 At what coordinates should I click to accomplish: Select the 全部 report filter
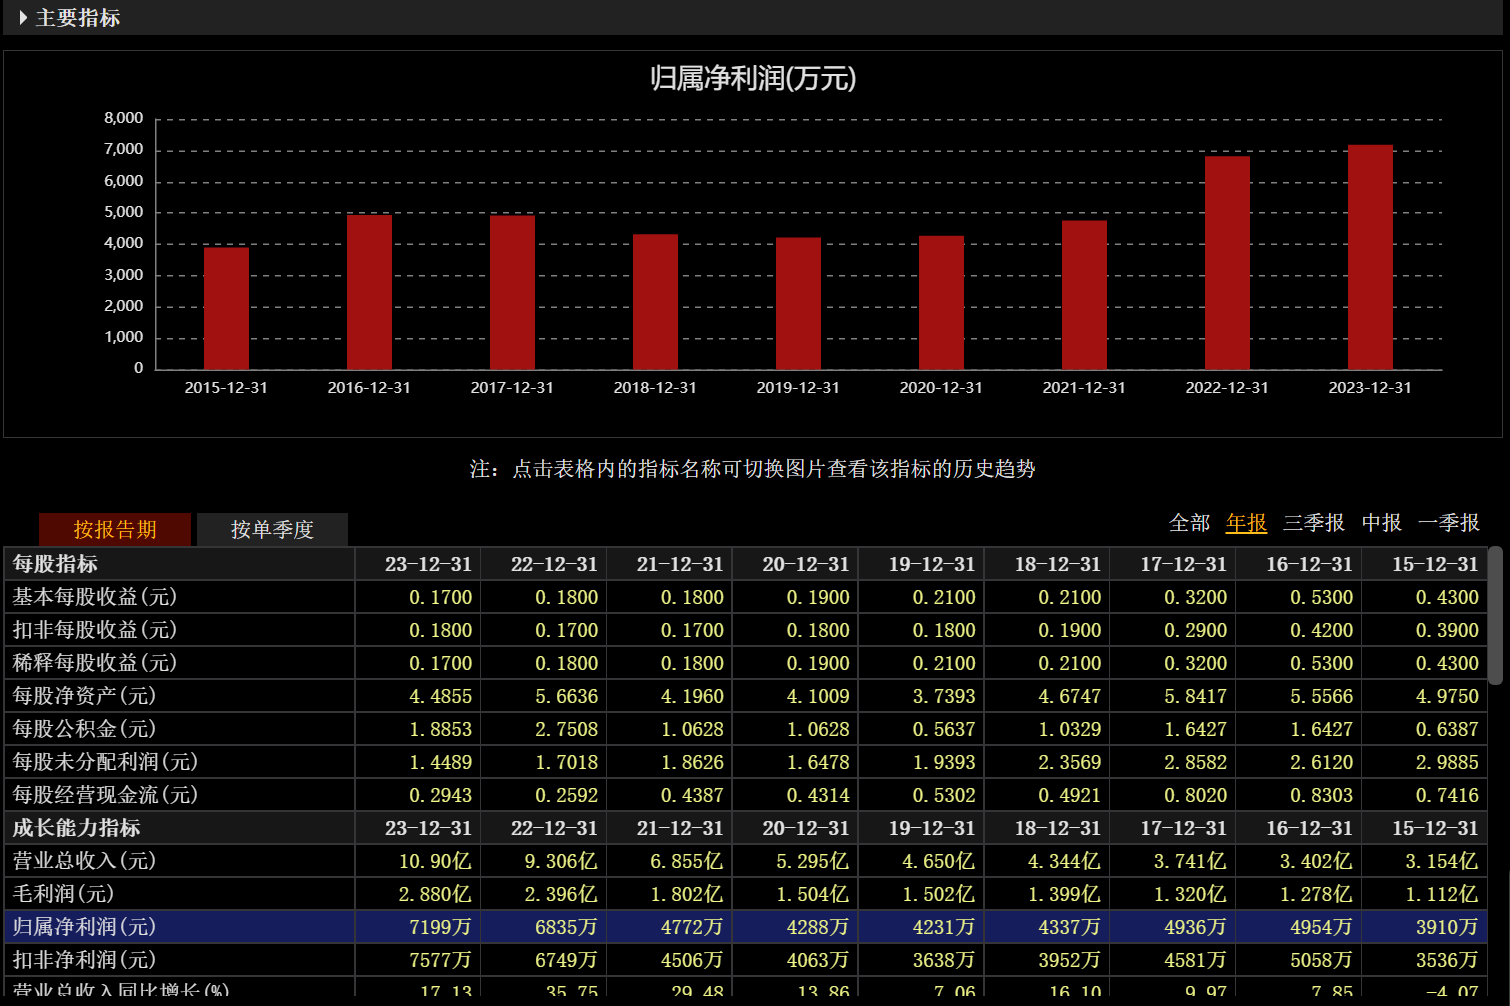pos(1189,523)
